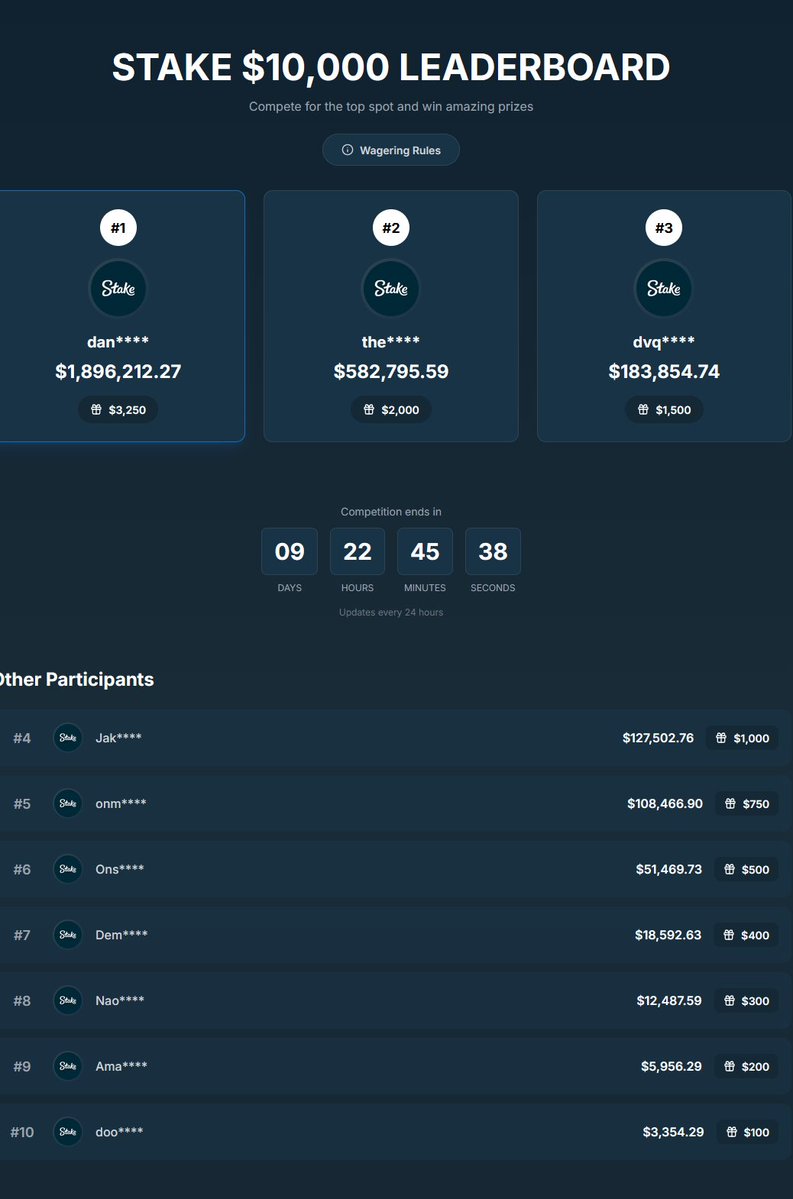Select the username doo****
Image resolution: width=793 pixels, height=1199 pixels.
[119, 1132]
